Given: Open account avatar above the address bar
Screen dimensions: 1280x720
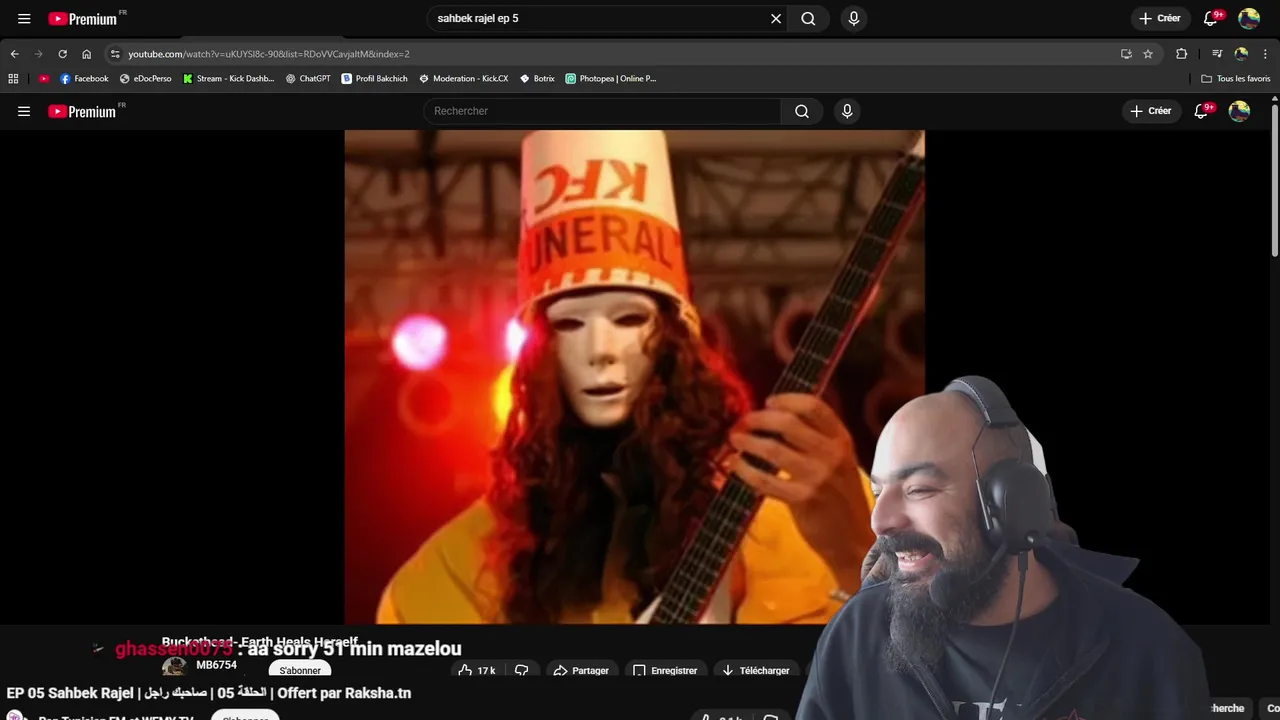Looking at the screenshot, I should (1249, 18).
